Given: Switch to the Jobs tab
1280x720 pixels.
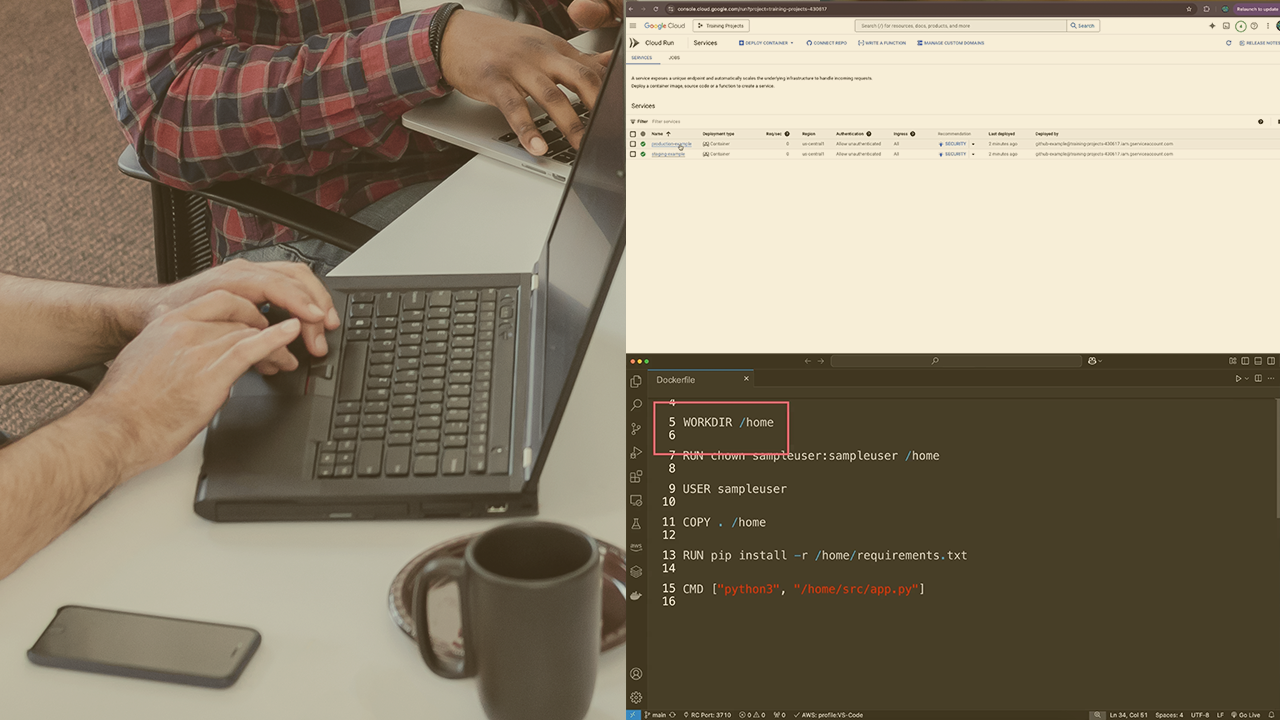Looking at the screenshot, I should coord(674,58).
